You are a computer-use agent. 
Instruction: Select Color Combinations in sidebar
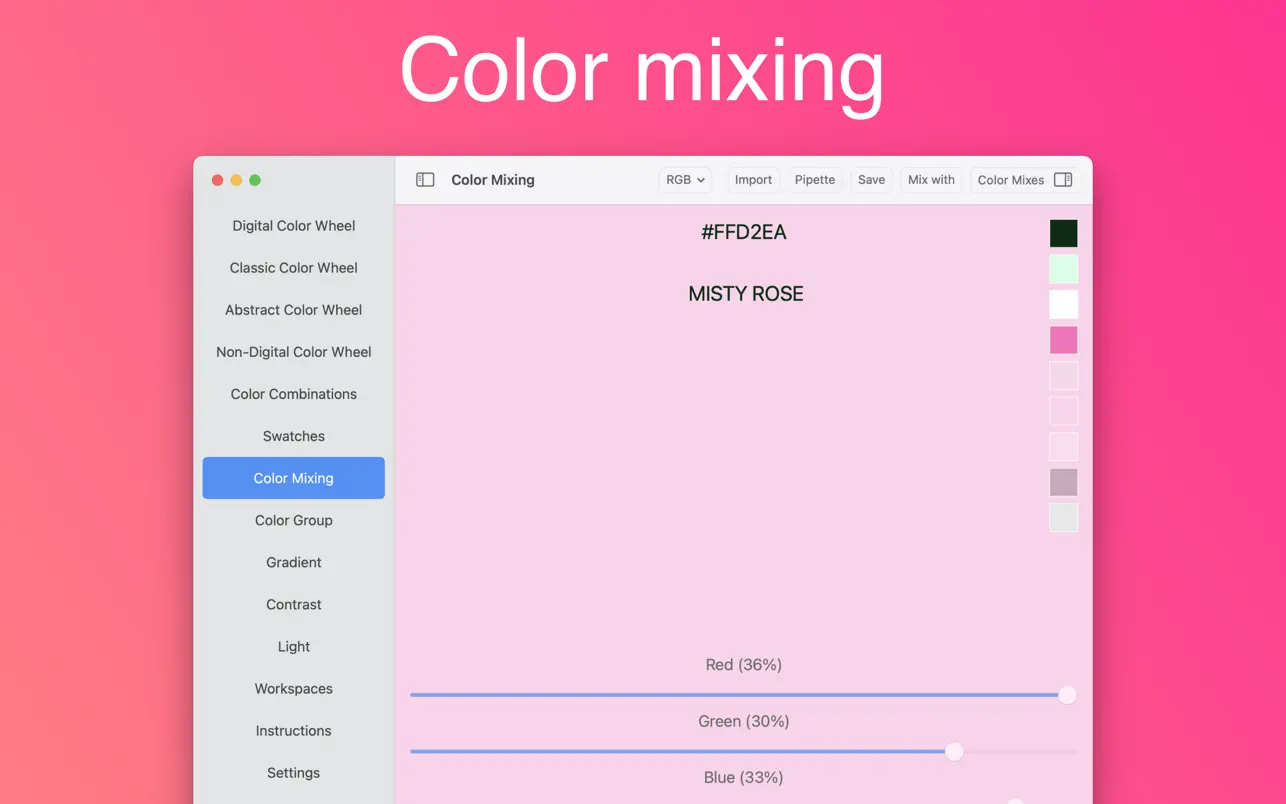[293, 394]
